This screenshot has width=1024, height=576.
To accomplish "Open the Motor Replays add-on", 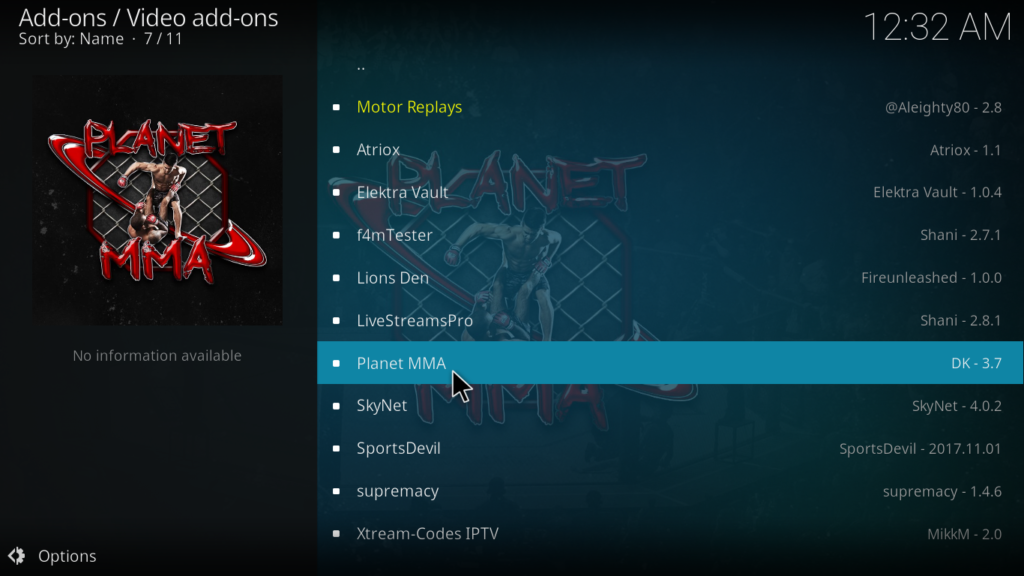I will coord(670,107).
